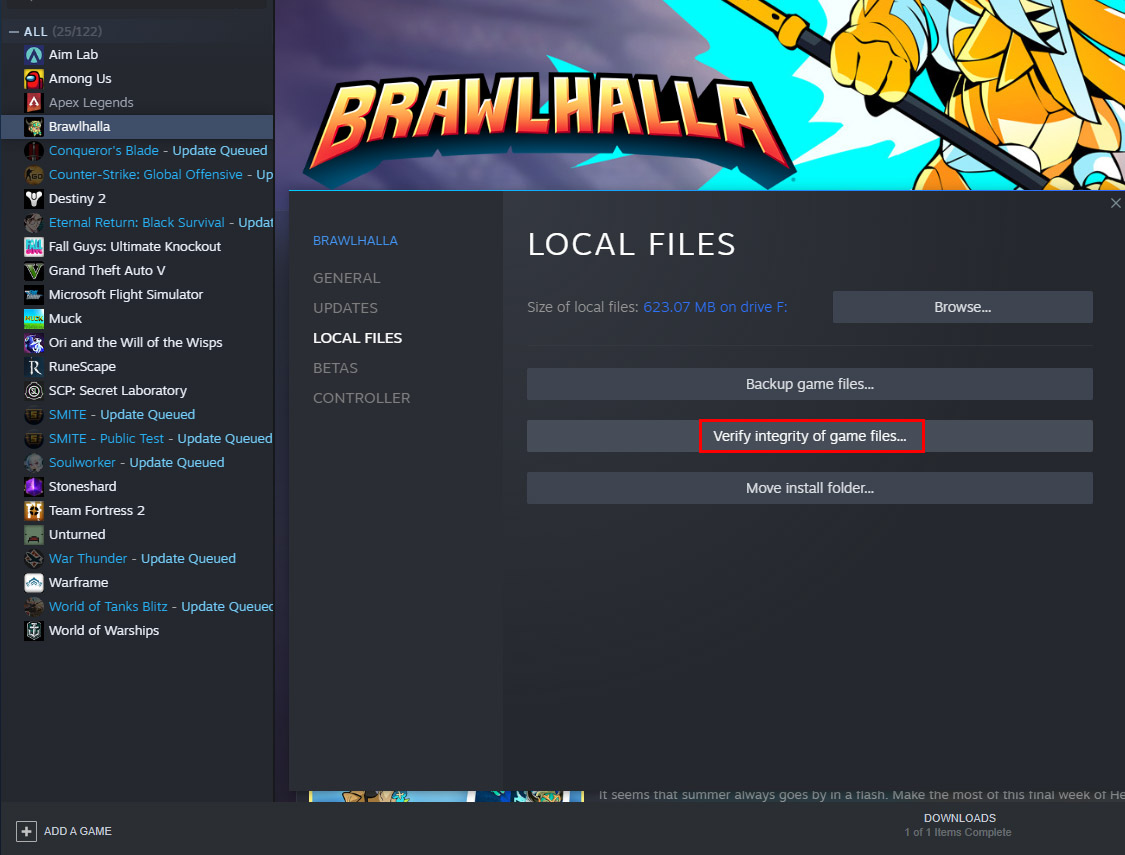Select the RuneScape icon

tap(33, 366)
